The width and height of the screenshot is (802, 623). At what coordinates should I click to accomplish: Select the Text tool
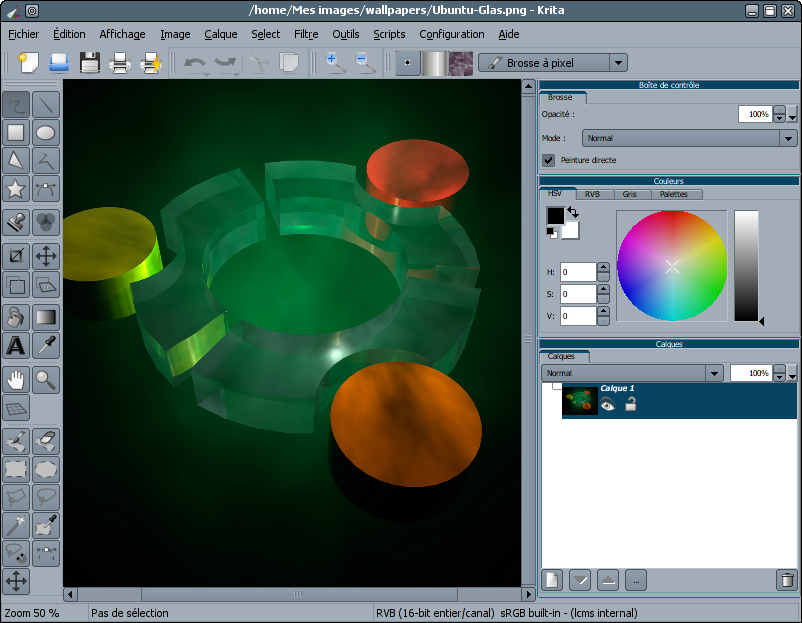(16, 346)
